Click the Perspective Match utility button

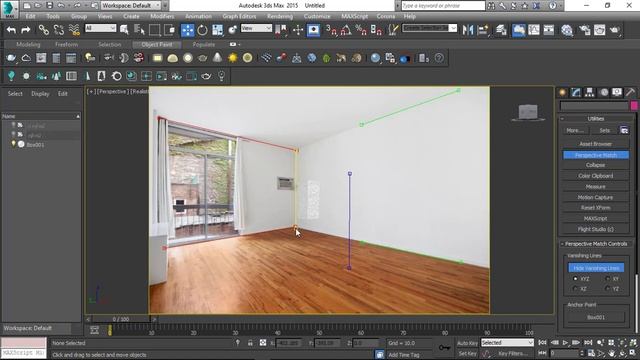tap(596, 155)
